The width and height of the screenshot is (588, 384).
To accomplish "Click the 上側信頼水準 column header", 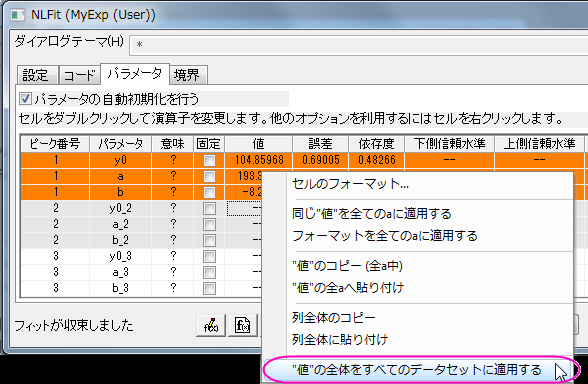I will click(539, 144).
